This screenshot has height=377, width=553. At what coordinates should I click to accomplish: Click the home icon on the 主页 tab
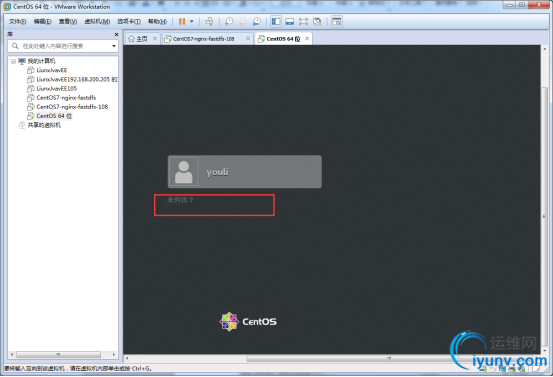click(132, 39)
